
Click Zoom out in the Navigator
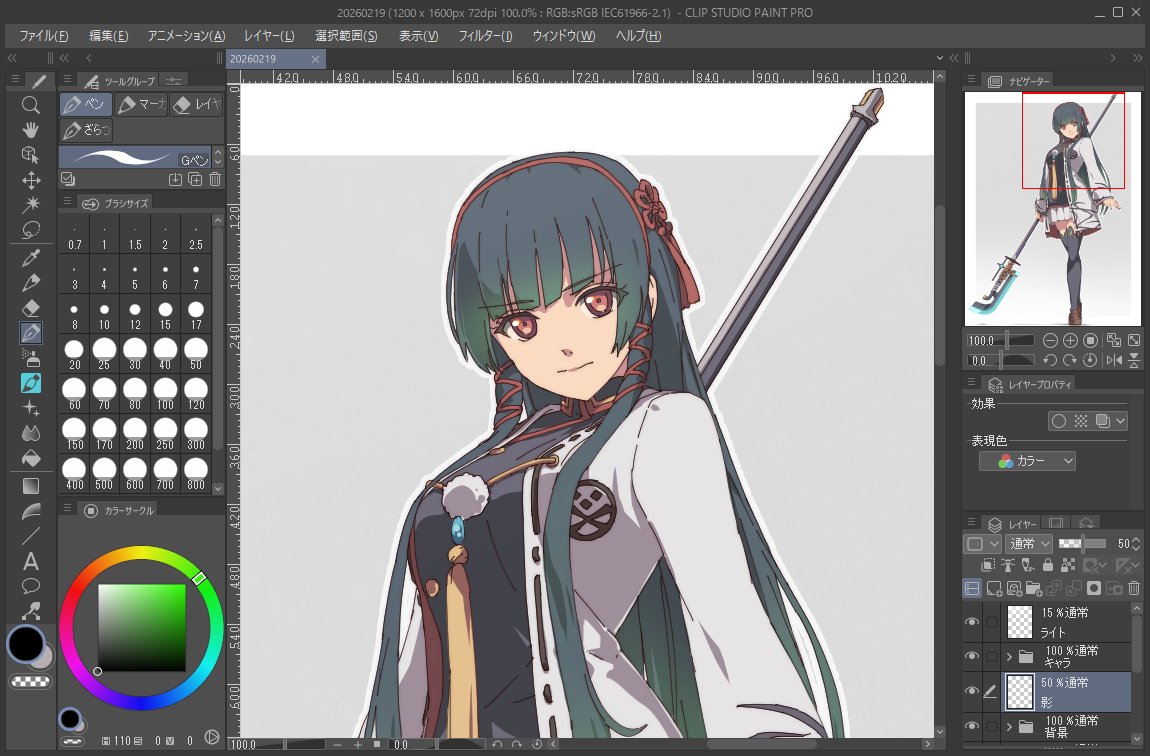pyautogui.click(x=1050, y=340)
